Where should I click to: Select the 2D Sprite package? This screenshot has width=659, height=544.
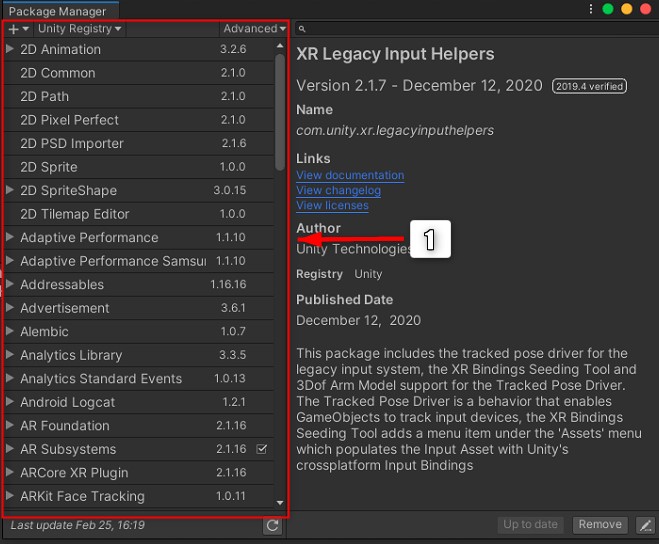pos(139,167)
